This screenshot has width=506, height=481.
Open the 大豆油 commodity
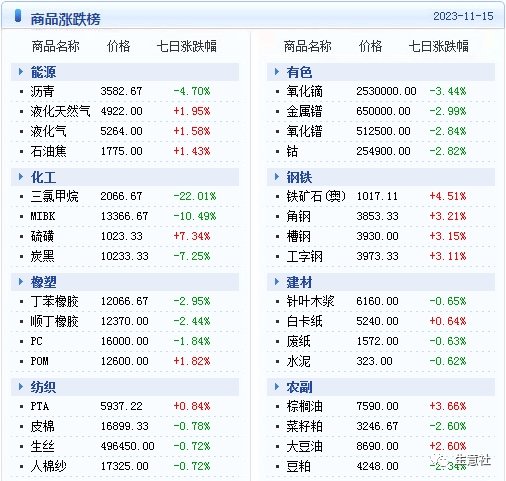click(x=304, y=446)
